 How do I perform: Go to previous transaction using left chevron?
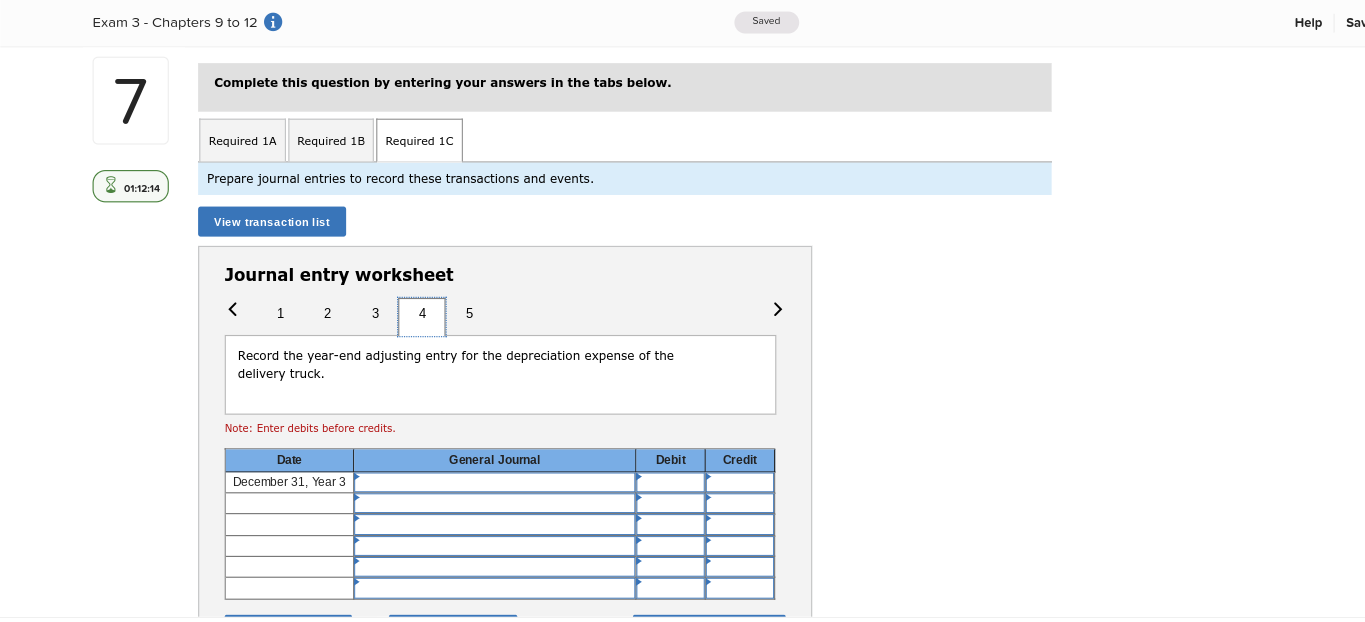pos(232,309)
